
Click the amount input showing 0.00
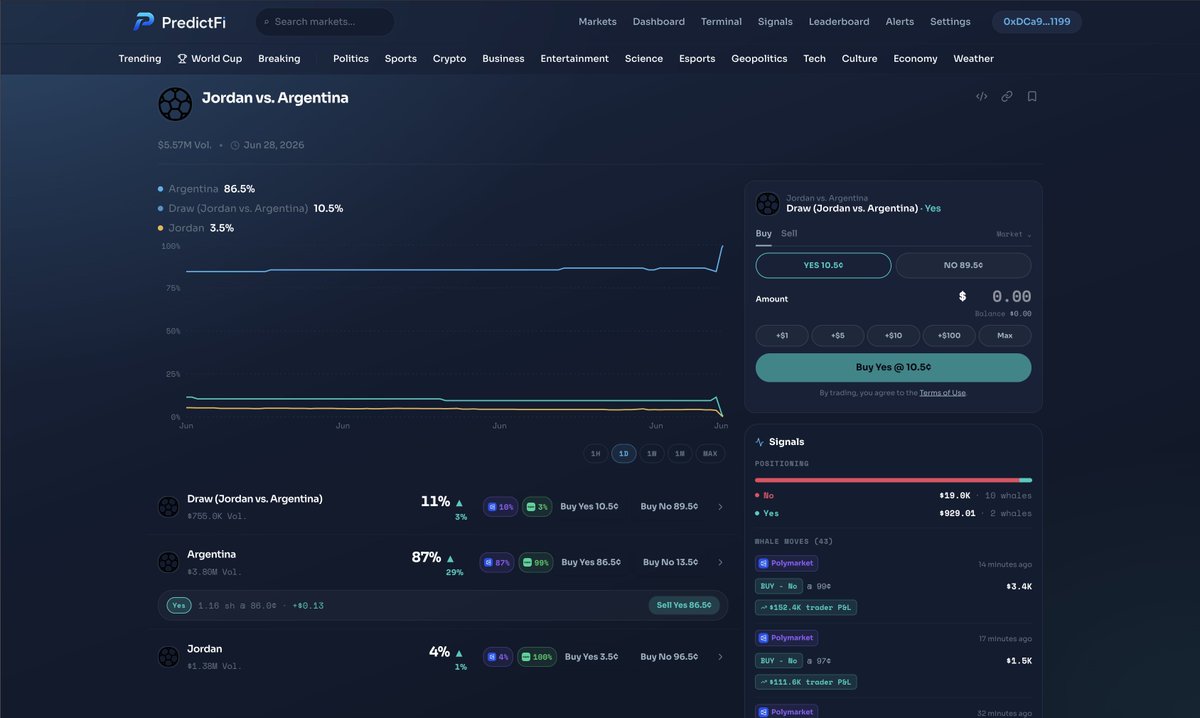click(x=1011, y=297)
